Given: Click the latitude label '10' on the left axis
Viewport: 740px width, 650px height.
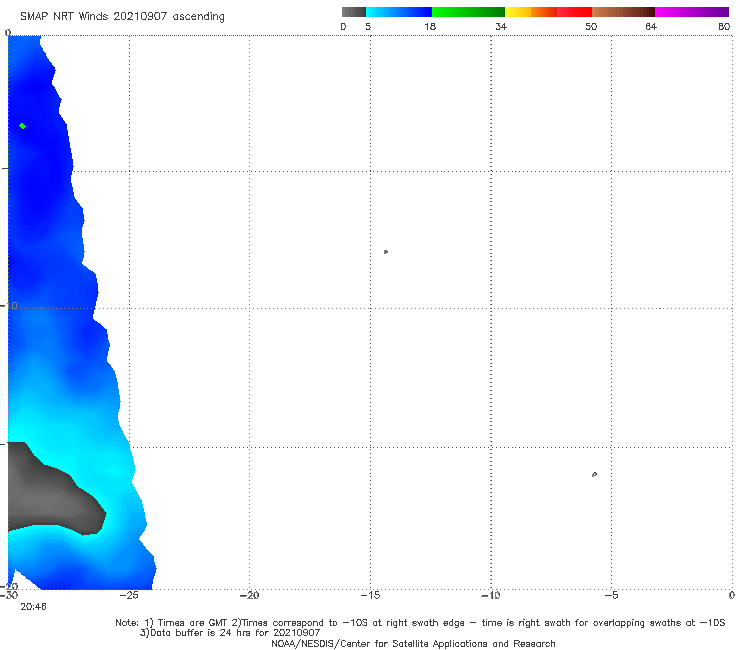Looking at the screenshot, I should click(12, 306).
